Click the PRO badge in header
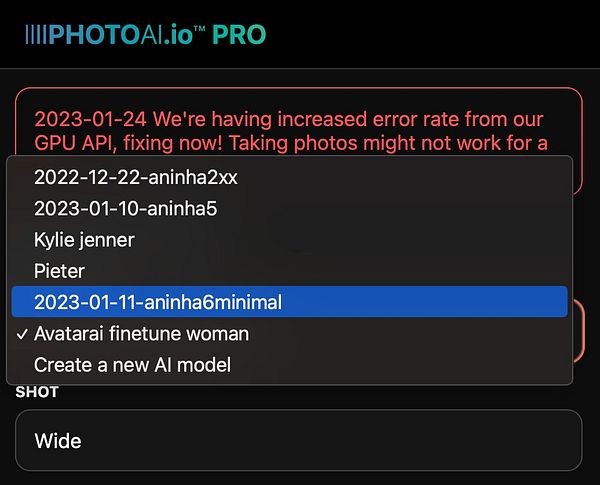The image size is (600, 485). [x=239, y=35]
